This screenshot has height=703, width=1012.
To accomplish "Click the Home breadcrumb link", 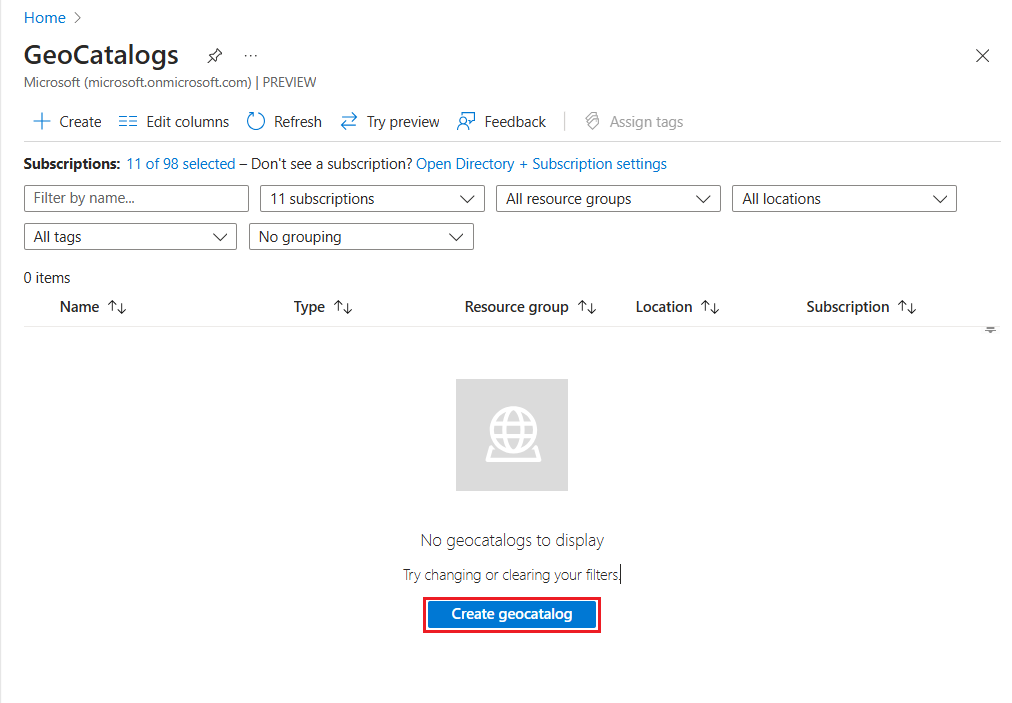I will pos(45,18).
